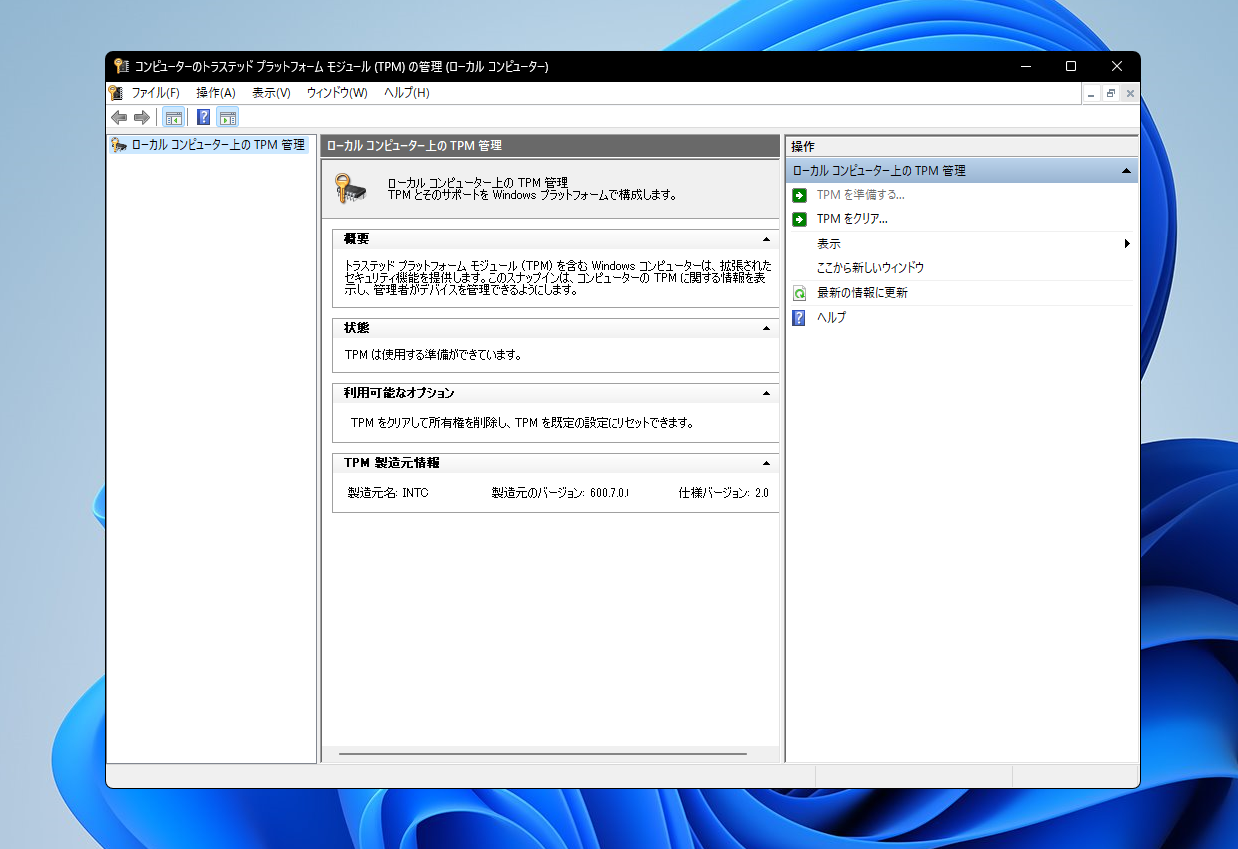Toggle the console tree pane icon

tap(173, 117)
